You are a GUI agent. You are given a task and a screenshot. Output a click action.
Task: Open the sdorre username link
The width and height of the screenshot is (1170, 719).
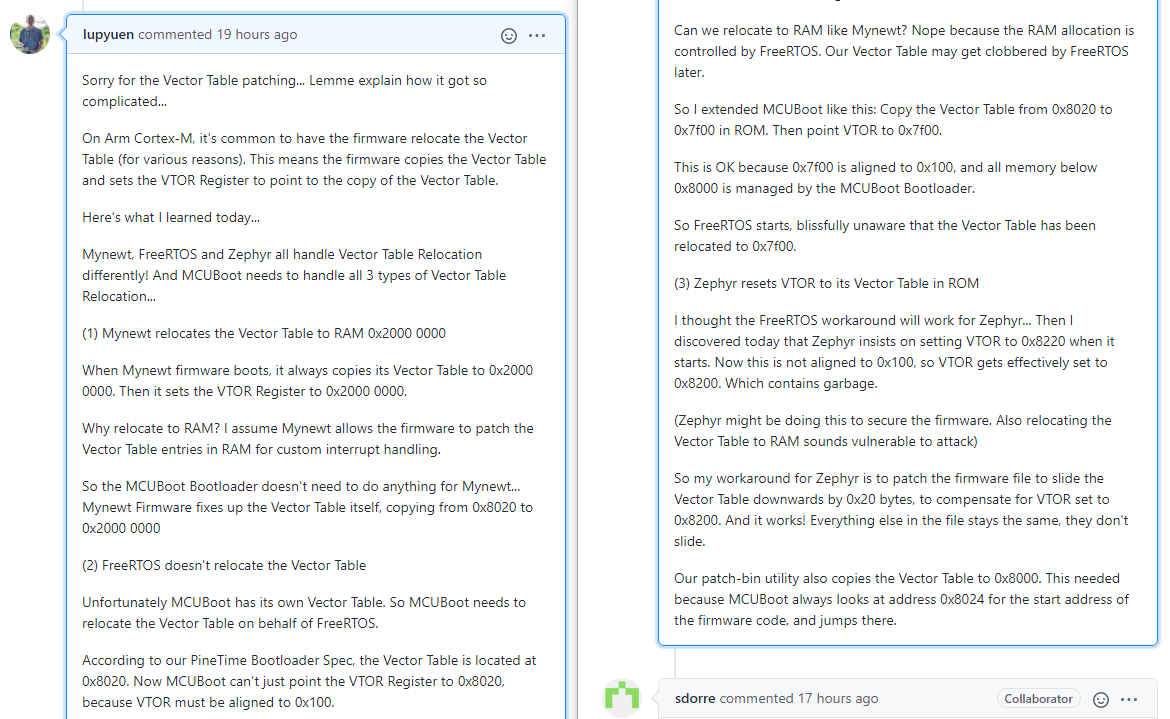pyautogui.click(x=695, y=698)
